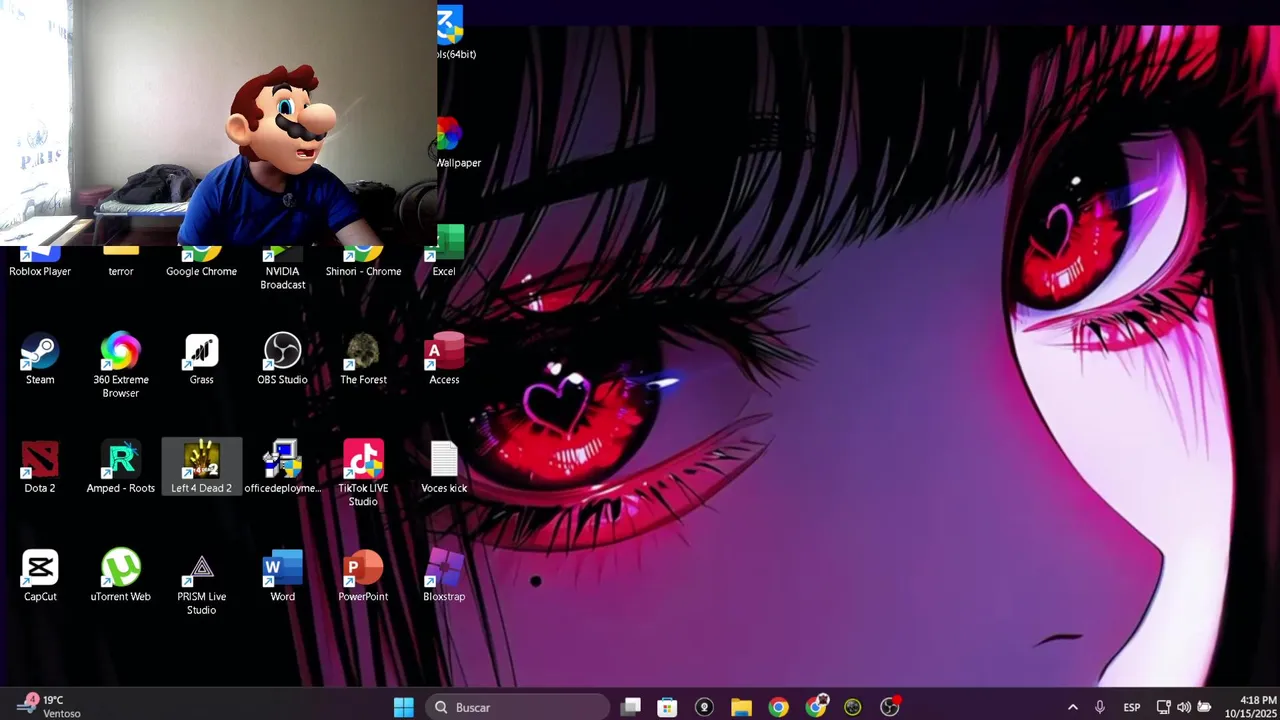Image resolution: width=1280 pixels, height=720 pixels.
Task: Click the Shinori - Chrome label
Action: [363, 271]
